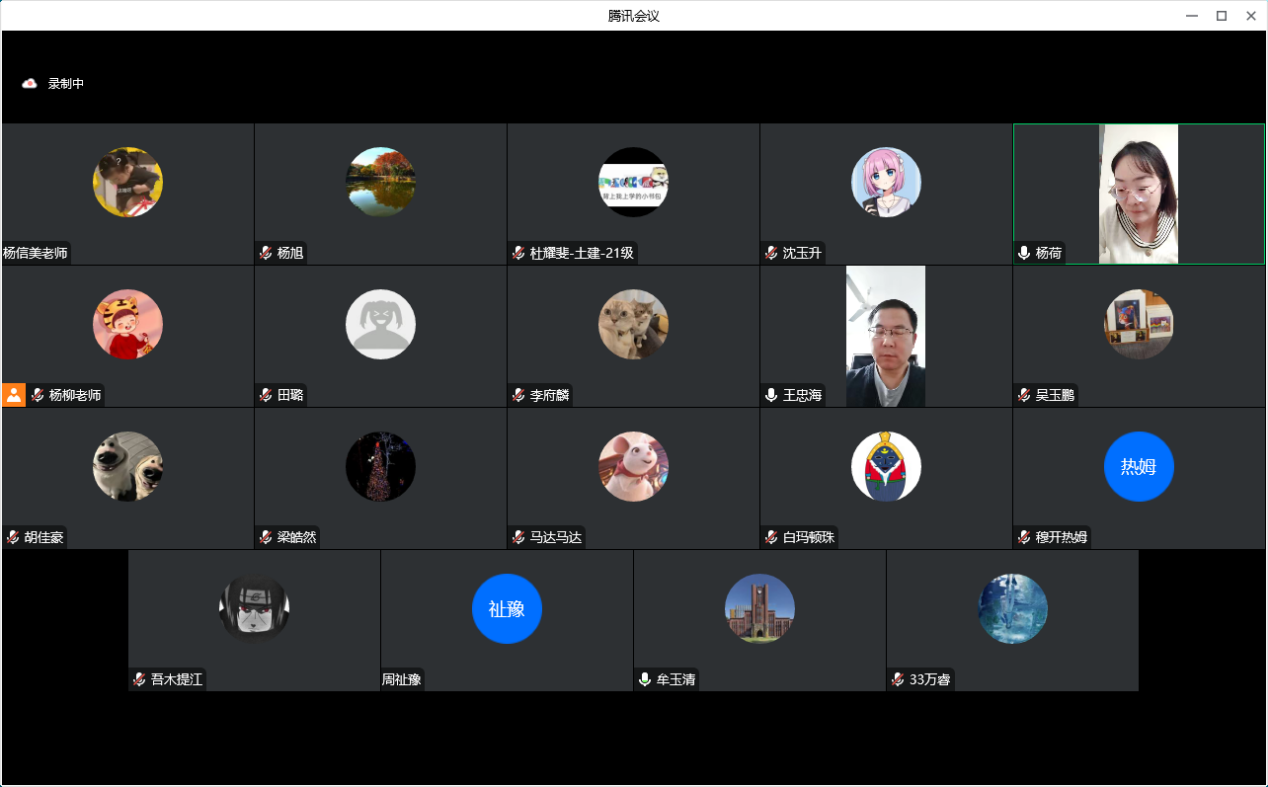Click the blue 祉豫 avatar circle
Viewport: 1268px width, 787px height.
click(507, 608)
